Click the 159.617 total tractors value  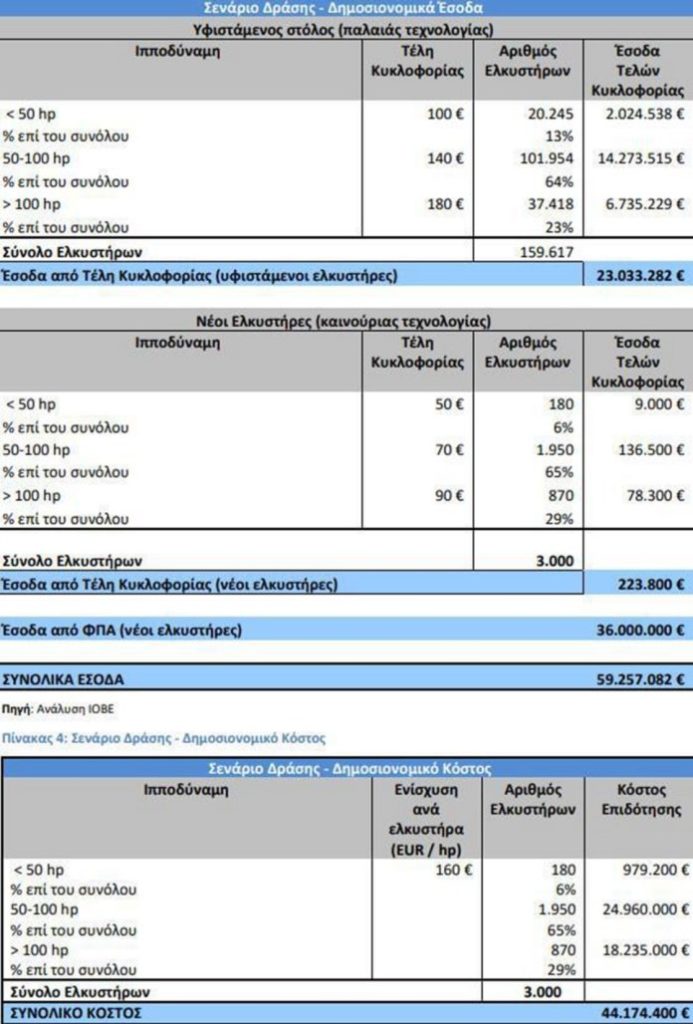pos(546,253)
